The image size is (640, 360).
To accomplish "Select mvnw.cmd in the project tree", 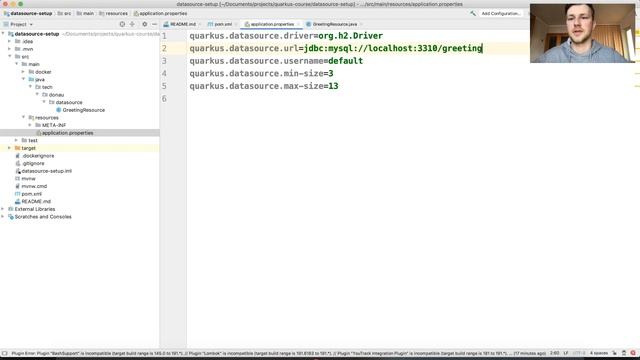I will (x=34, y=186).
